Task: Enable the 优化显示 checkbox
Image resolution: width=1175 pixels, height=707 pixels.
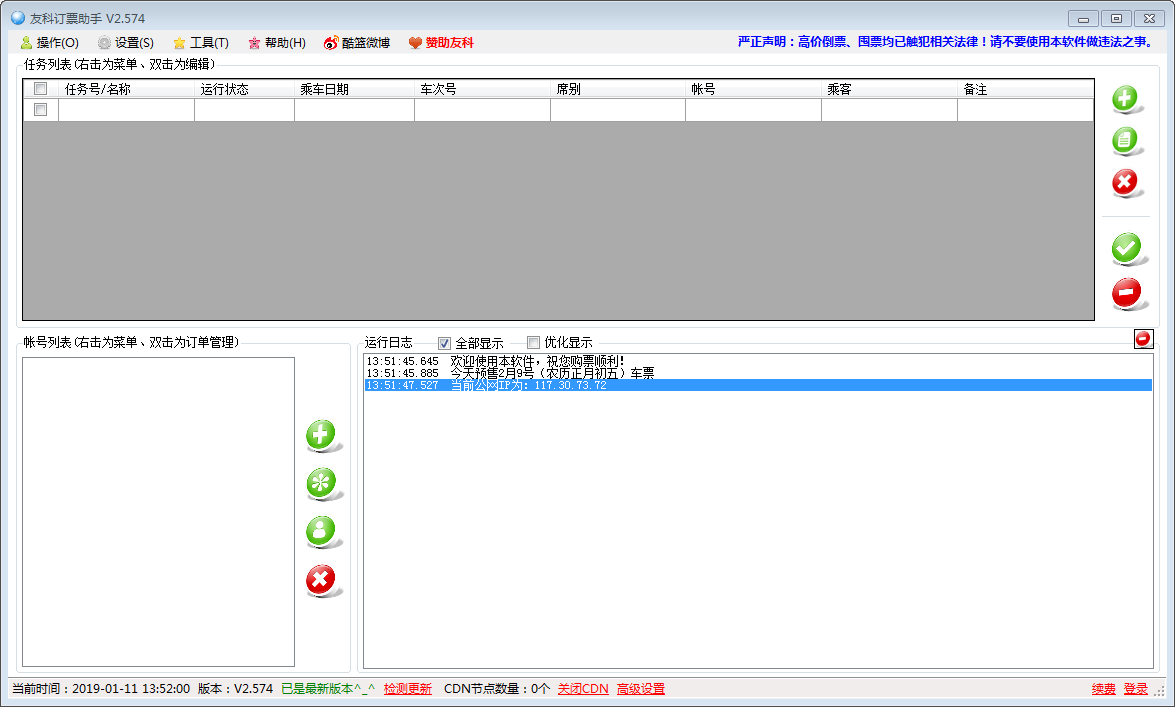Action: 534,343
